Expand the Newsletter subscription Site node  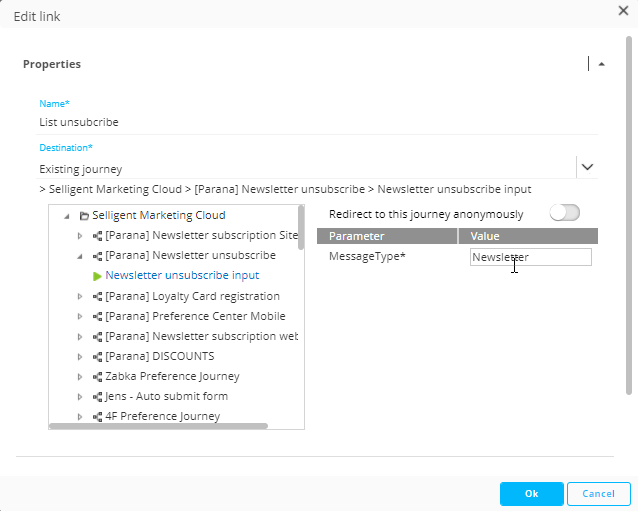click(x=80, y=236)
